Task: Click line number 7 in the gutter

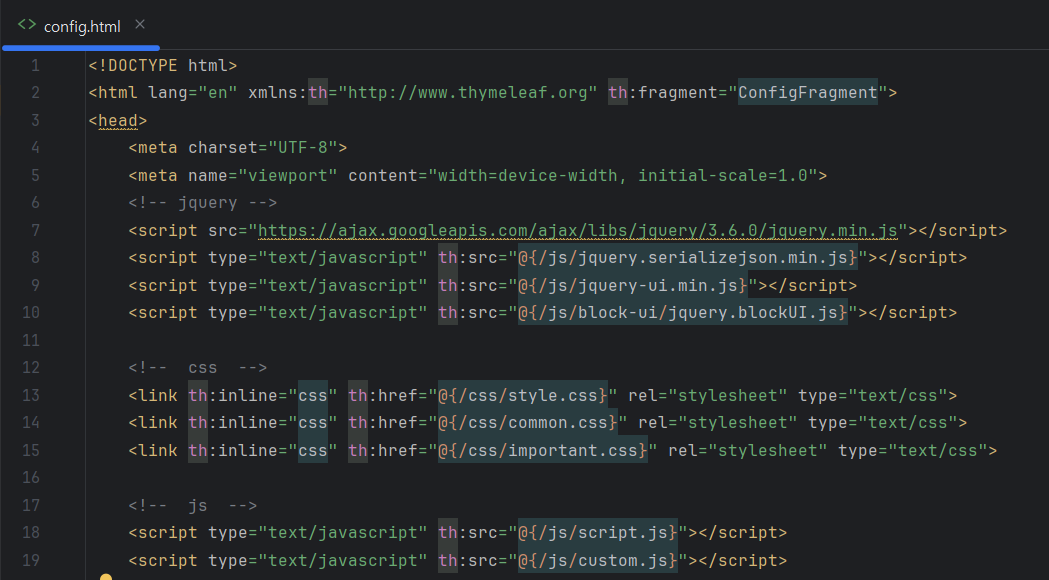Action: [35, 230]
